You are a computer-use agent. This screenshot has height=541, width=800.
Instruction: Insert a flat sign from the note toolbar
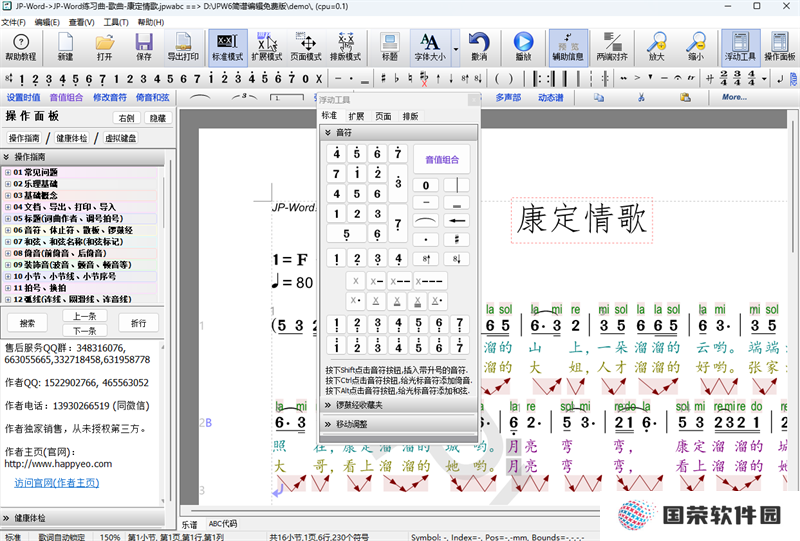396,79
